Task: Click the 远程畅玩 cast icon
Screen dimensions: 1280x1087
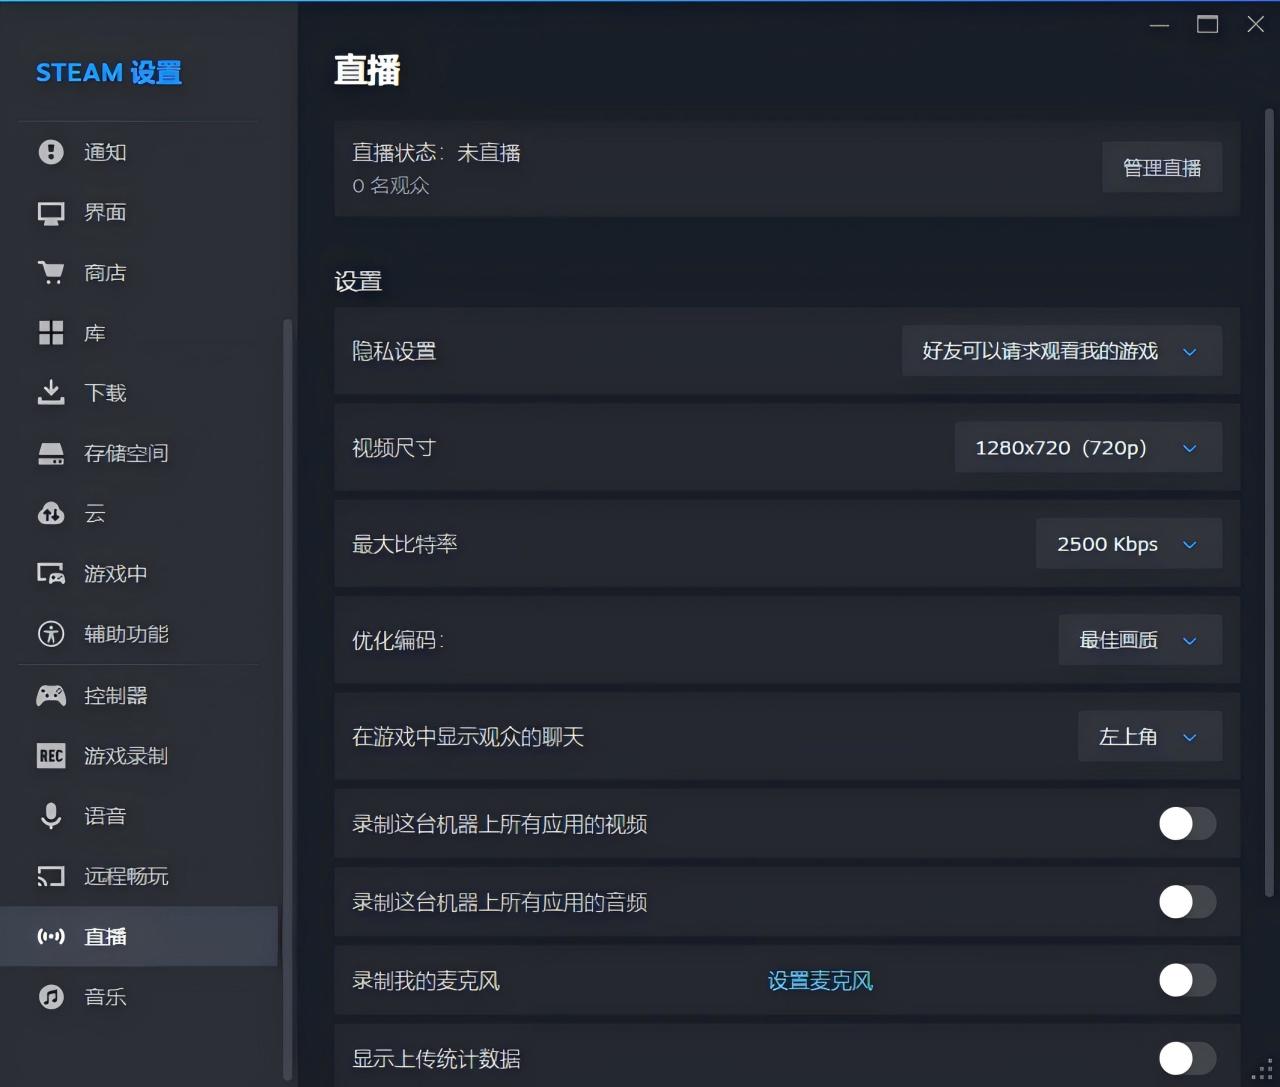Action: point(51,876)
